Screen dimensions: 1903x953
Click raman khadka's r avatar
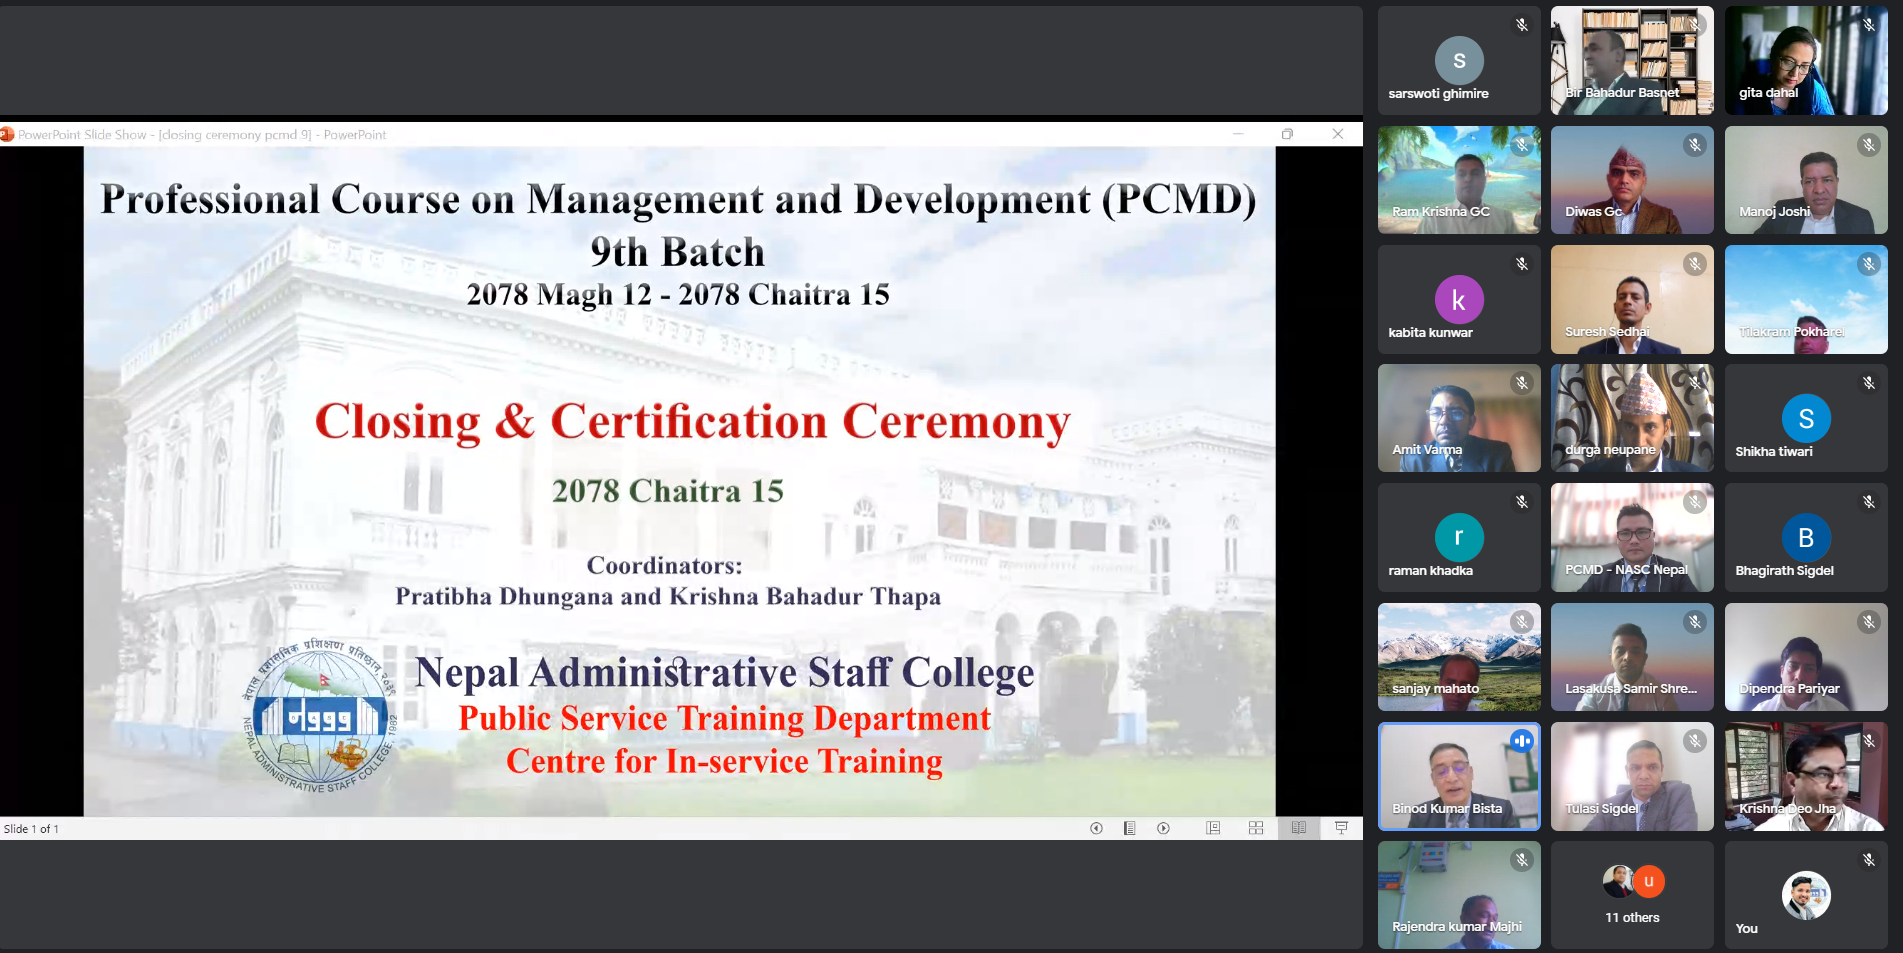(x=1459, y=537)
